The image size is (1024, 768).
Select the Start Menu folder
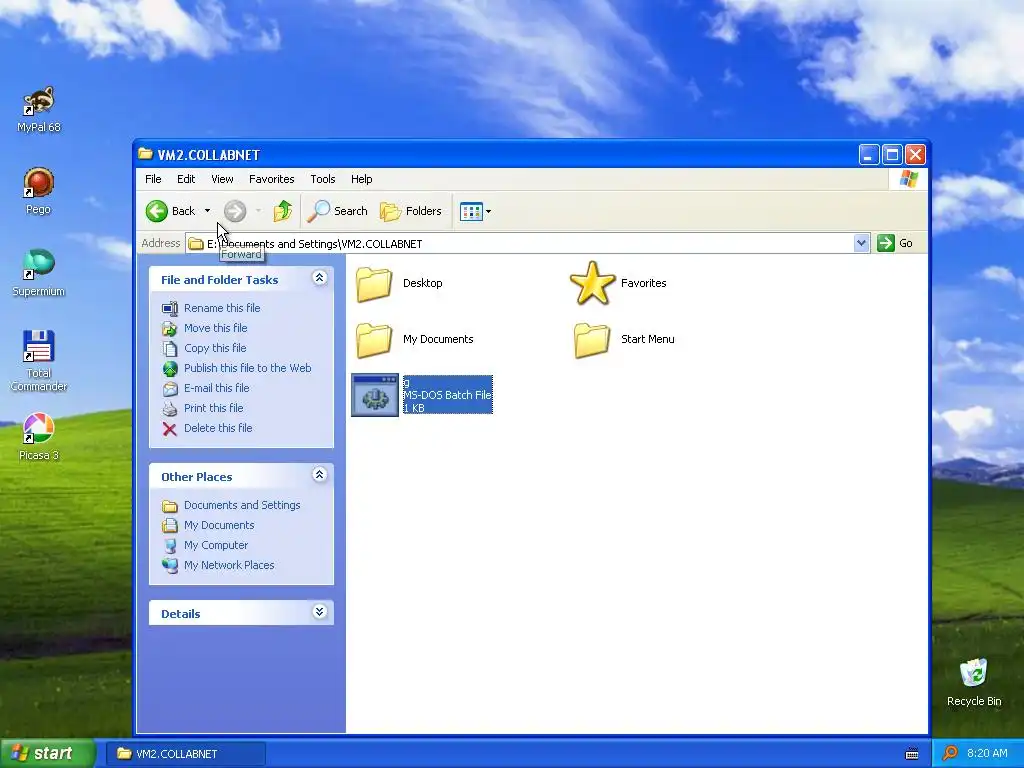[592, 340]
